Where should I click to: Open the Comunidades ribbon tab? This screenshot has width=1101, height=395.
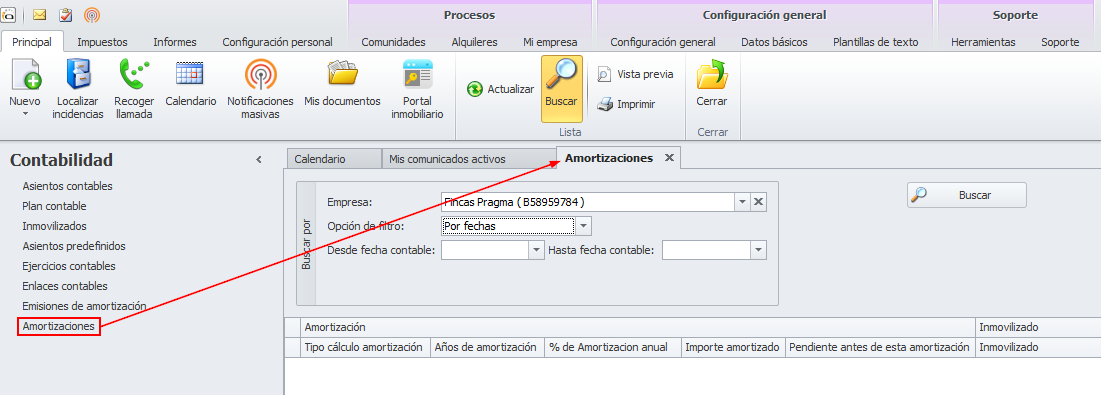point(393,42)
